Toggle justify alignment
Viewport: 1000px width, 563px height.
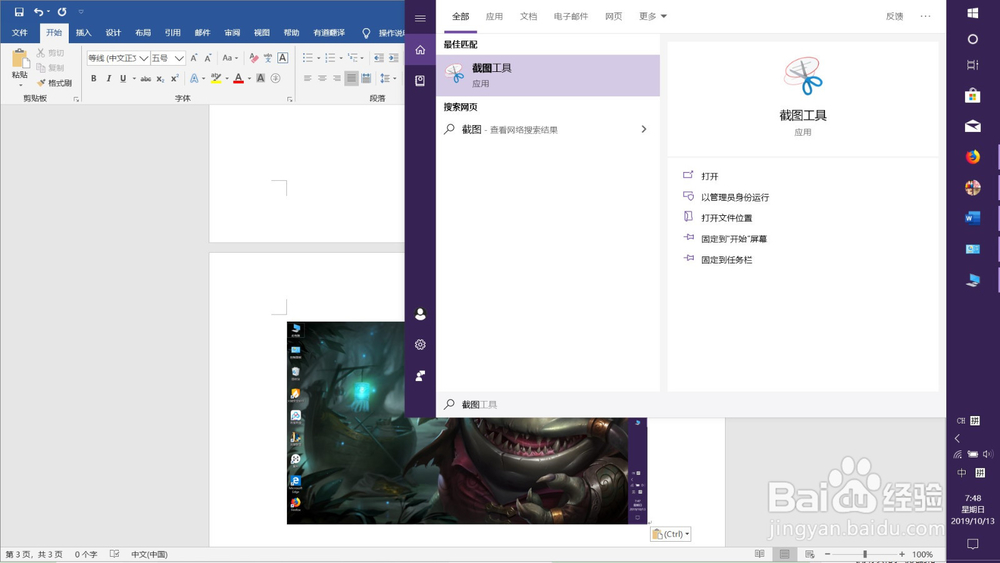351,78
